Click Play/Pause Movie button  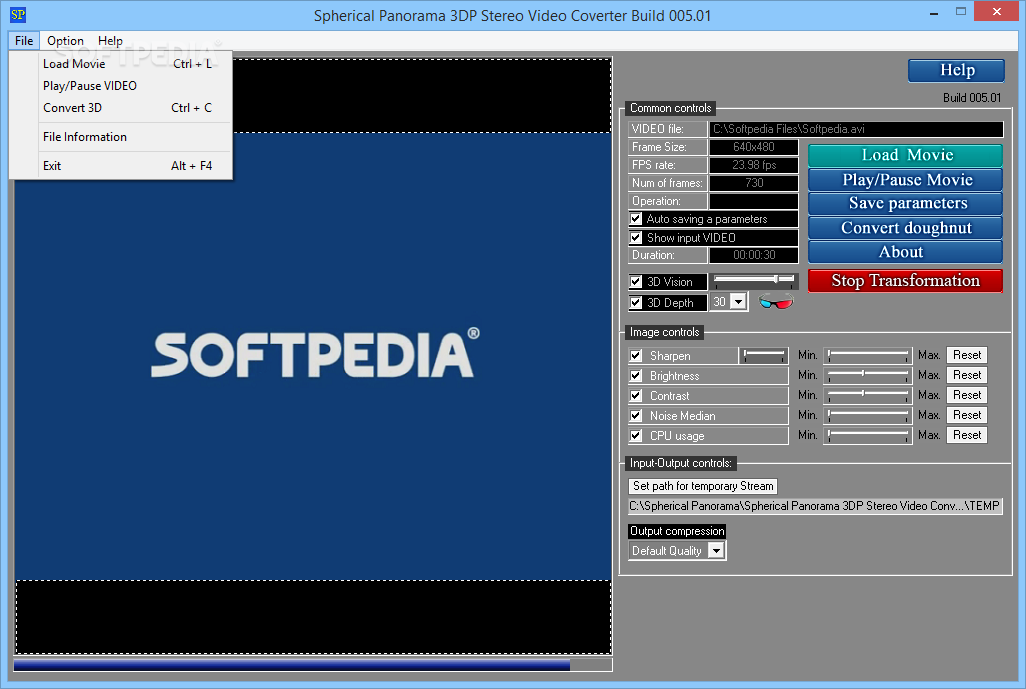906,179
